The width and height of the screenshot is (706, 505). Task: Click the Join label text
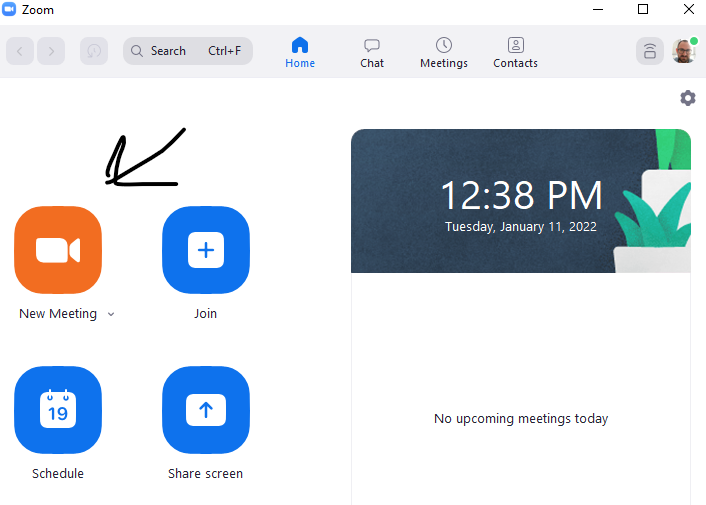click(x=205, y=314)
